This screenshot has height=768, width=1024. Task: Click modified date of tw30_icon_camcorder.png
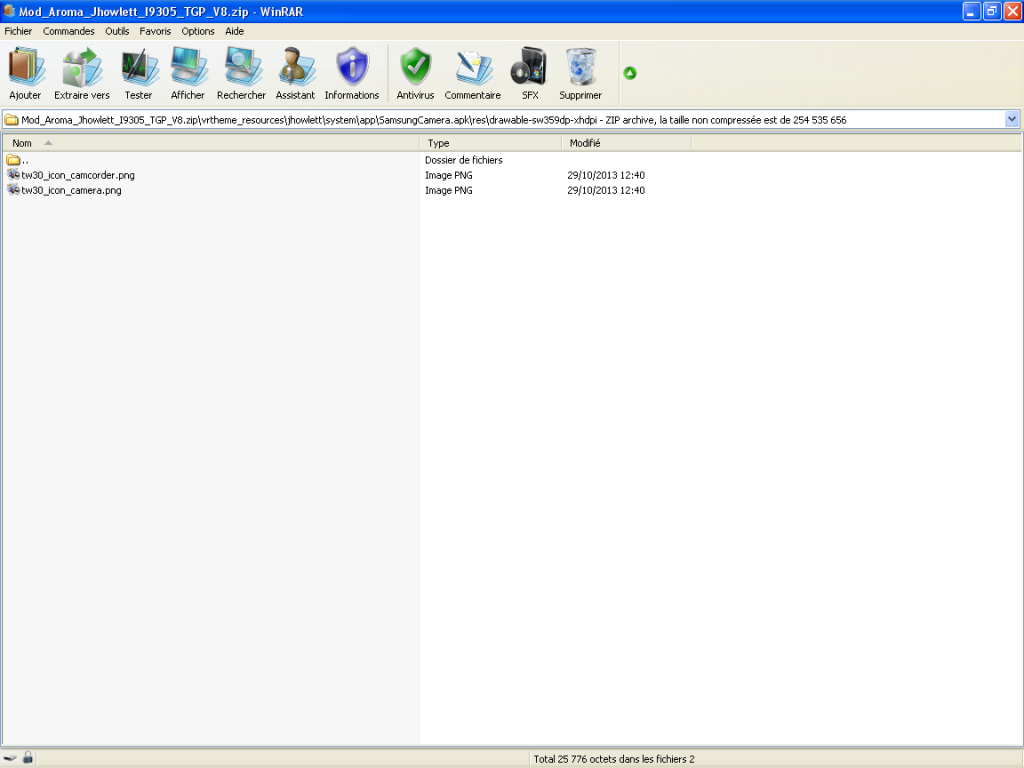pyautogui.click(x=606, y=175)
